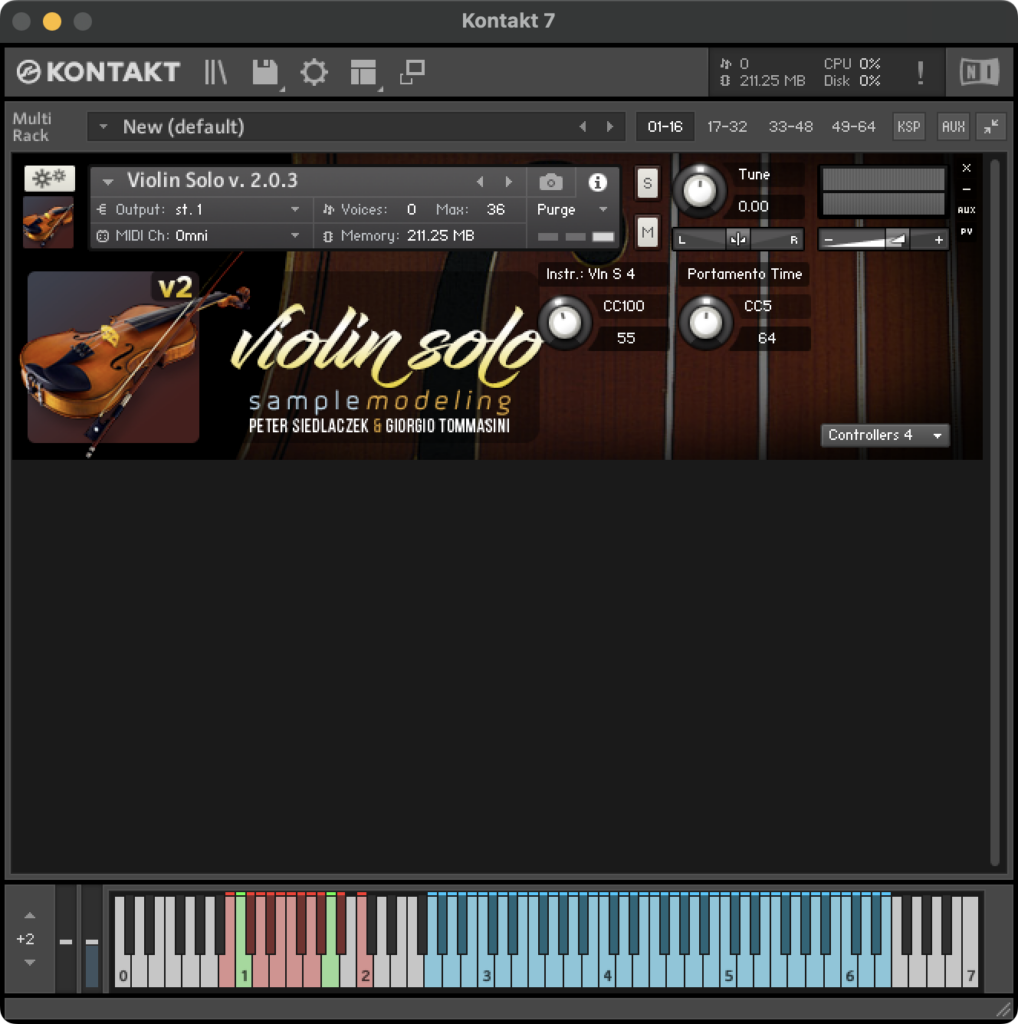This screenshot has height=1024, width=1018.
Task: Toggle instrument AUX sends view
Action: (x=966, y=210)
